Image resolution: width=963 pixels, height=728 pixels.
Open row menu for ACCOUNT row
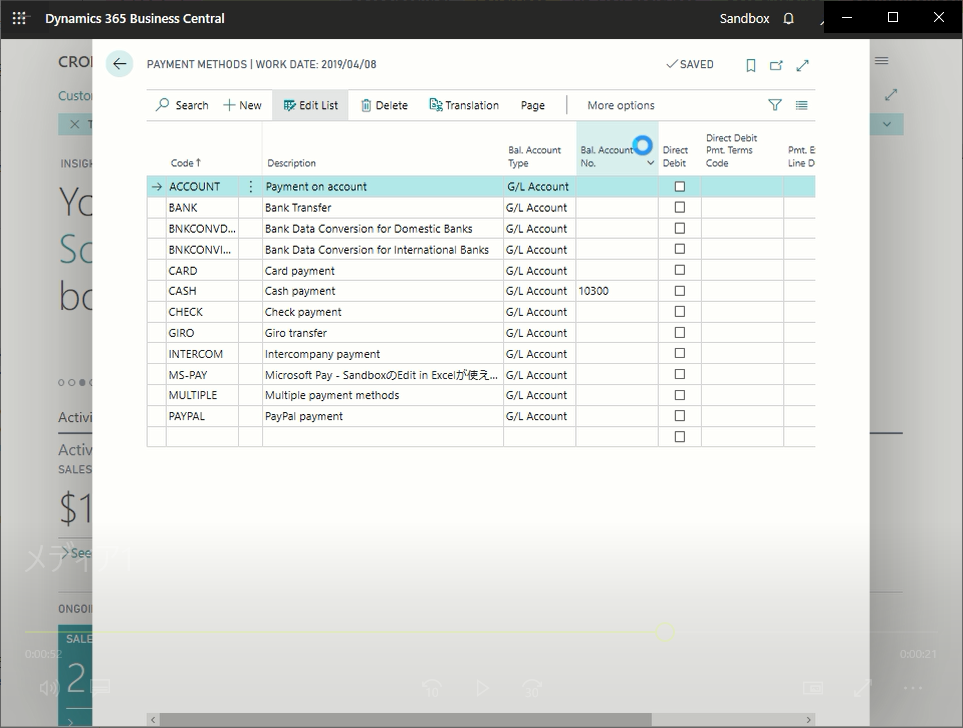[251, 187]
